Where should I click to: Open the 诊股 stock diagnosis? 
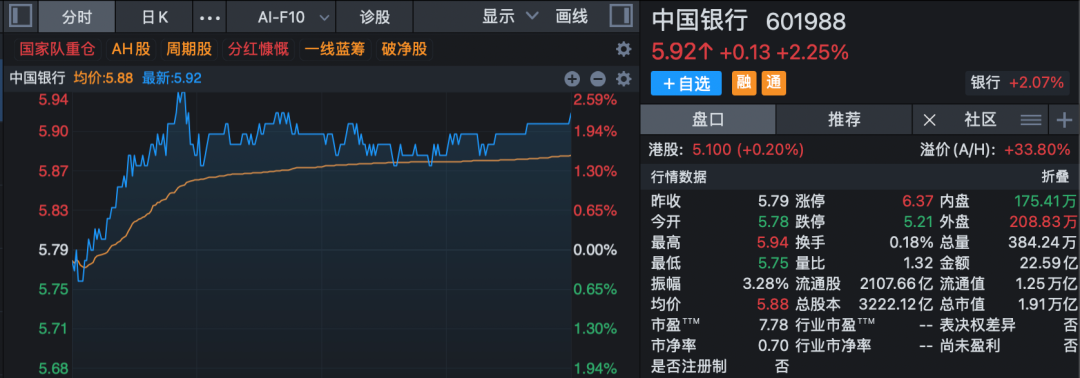[x=376, y=17]
